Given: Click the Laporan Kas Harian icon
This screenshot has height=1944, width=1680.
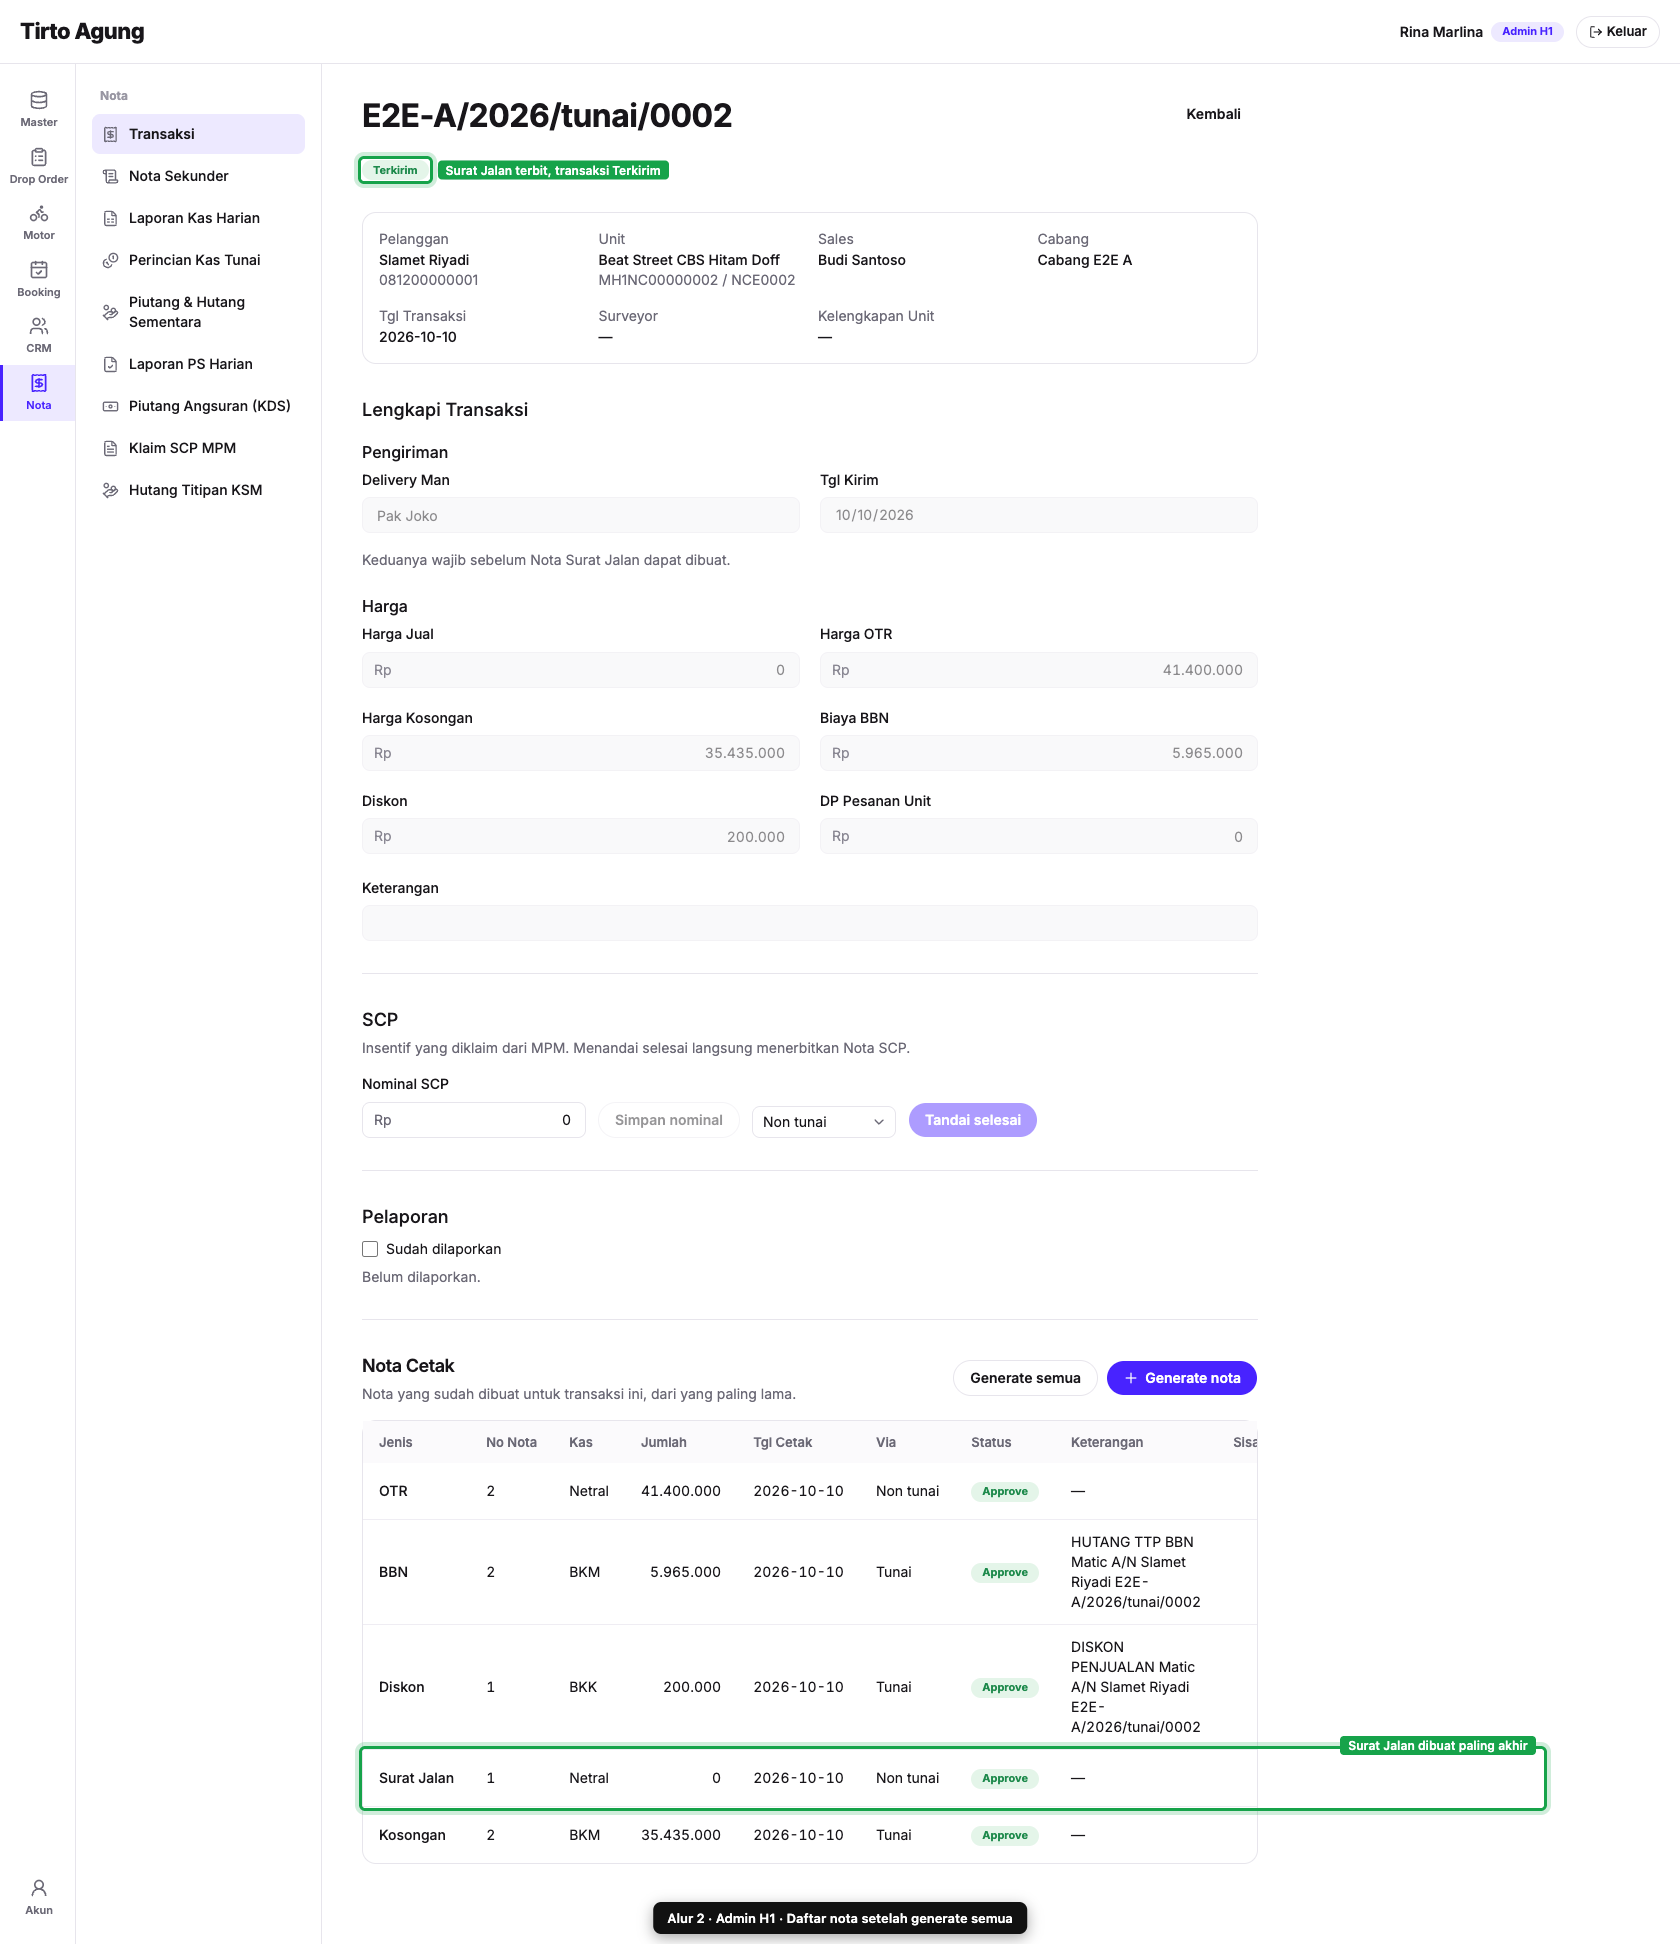Looking at the screenshot, I should tap(111, 218).
